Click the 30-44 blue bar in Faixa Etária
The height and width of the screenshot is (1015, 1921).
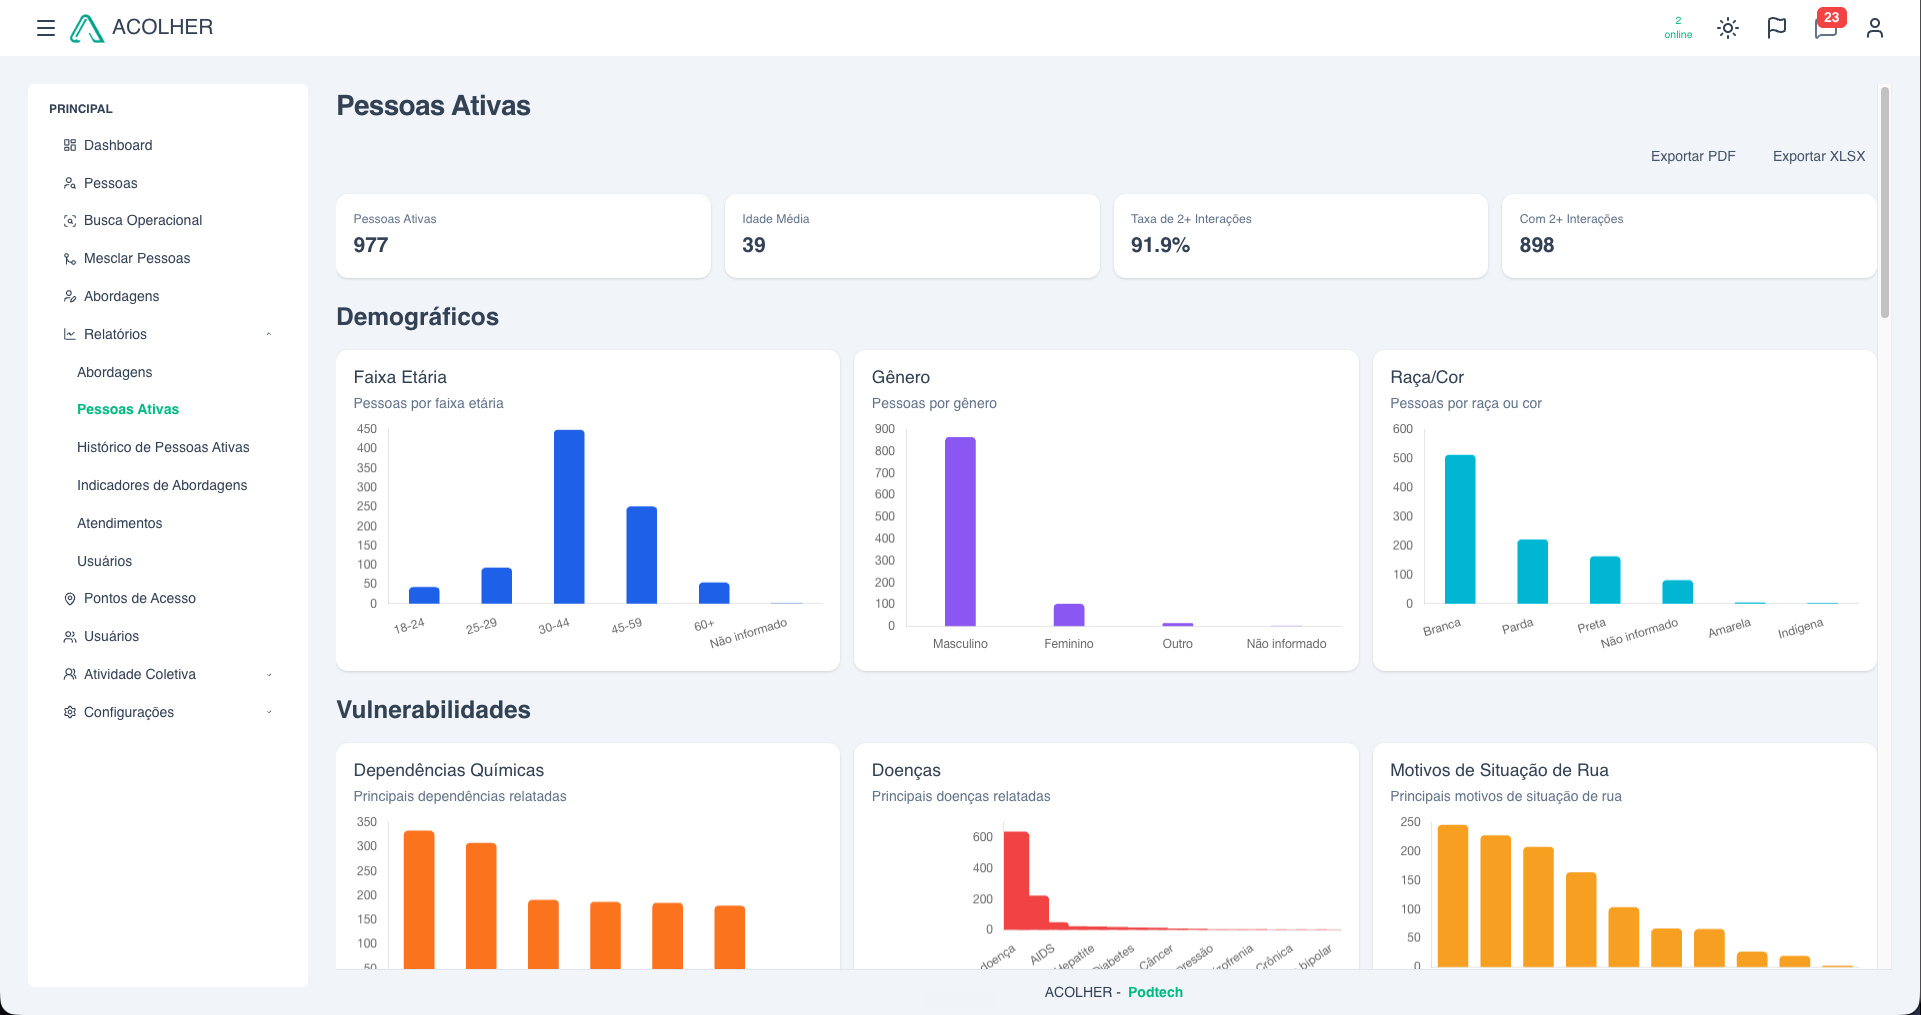[x=569, y=516]
